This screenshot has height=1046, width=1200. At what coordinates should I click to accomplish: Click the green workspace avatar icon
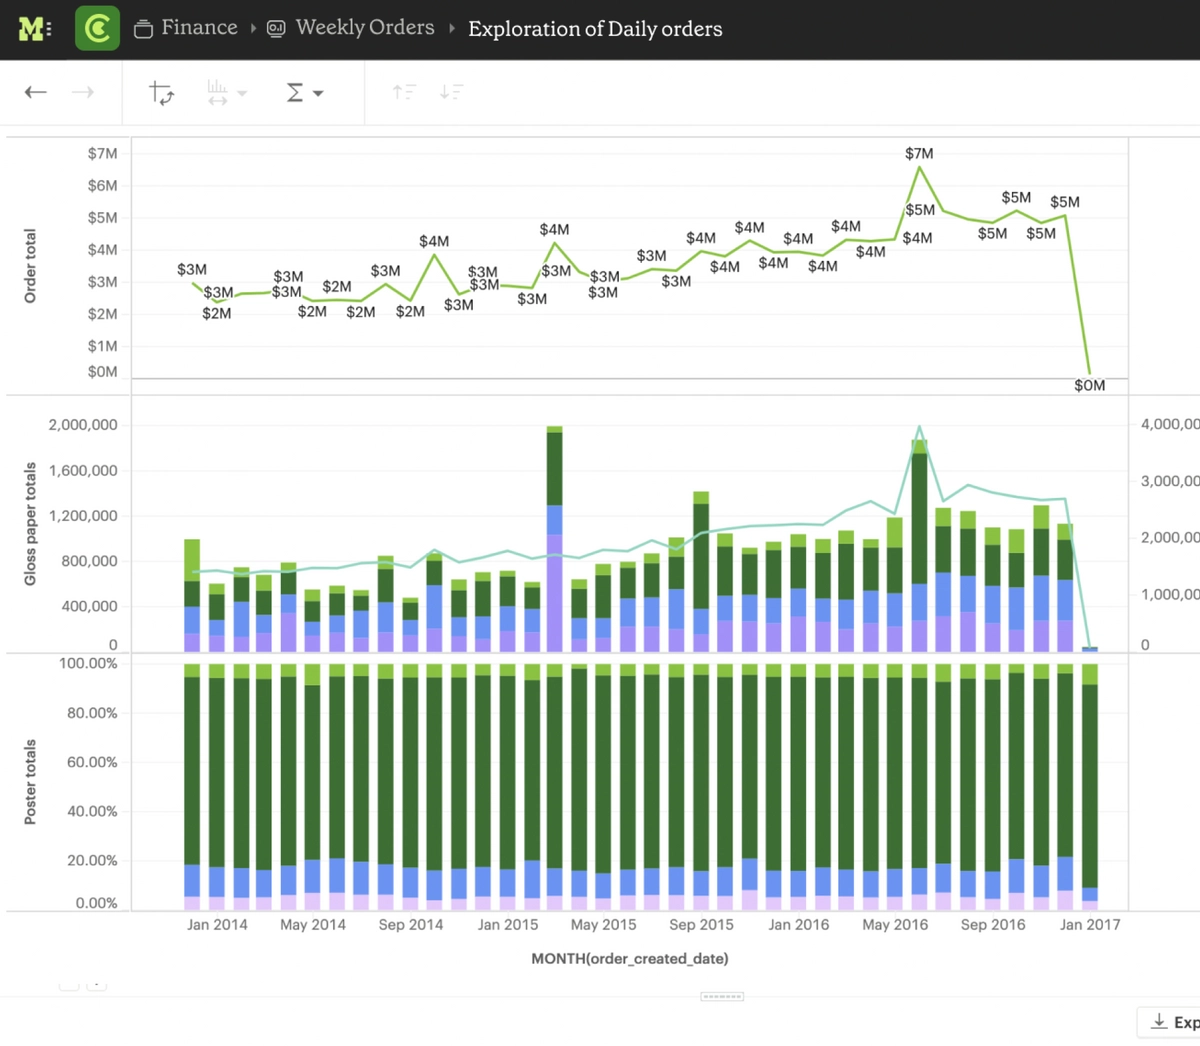pyautogui.click(x=96, y=27)
